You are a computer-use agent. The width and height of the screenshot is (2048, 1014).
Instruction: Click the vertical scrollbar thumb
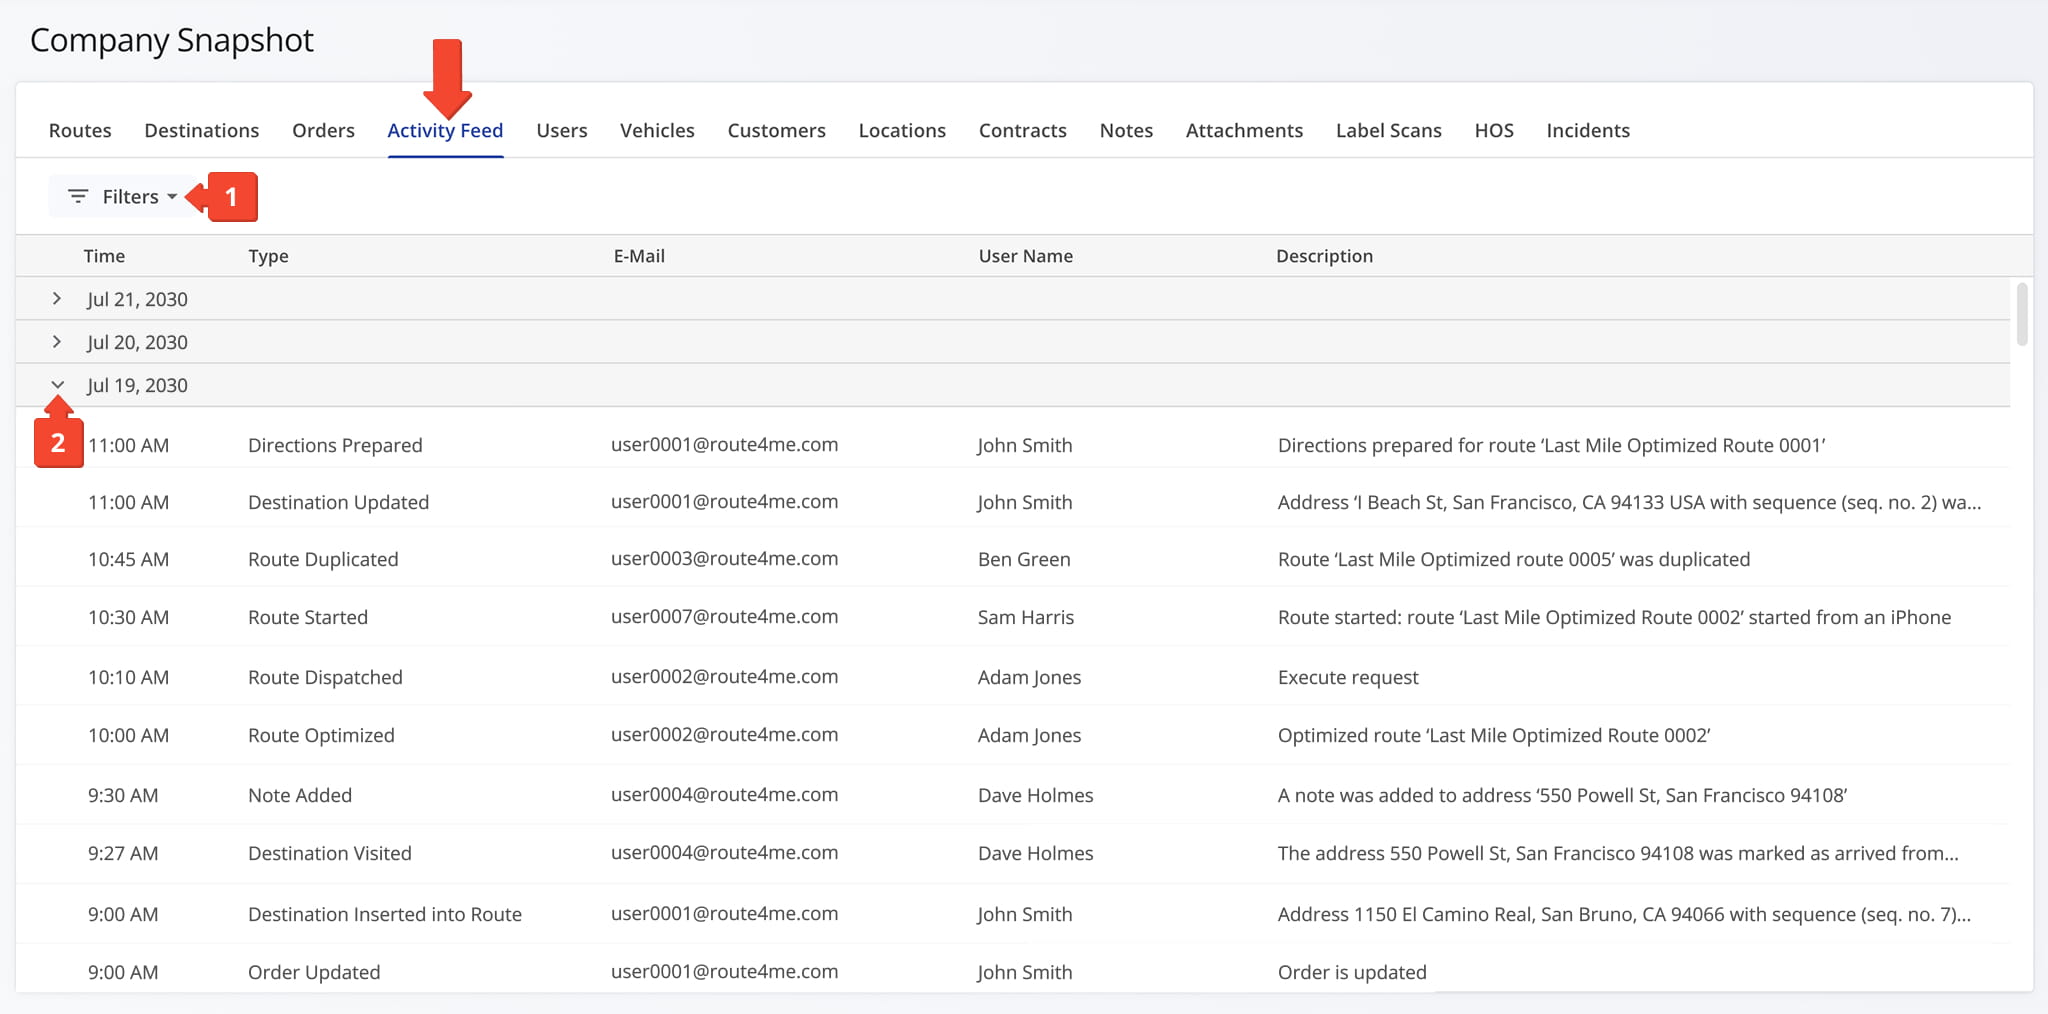2022,314
